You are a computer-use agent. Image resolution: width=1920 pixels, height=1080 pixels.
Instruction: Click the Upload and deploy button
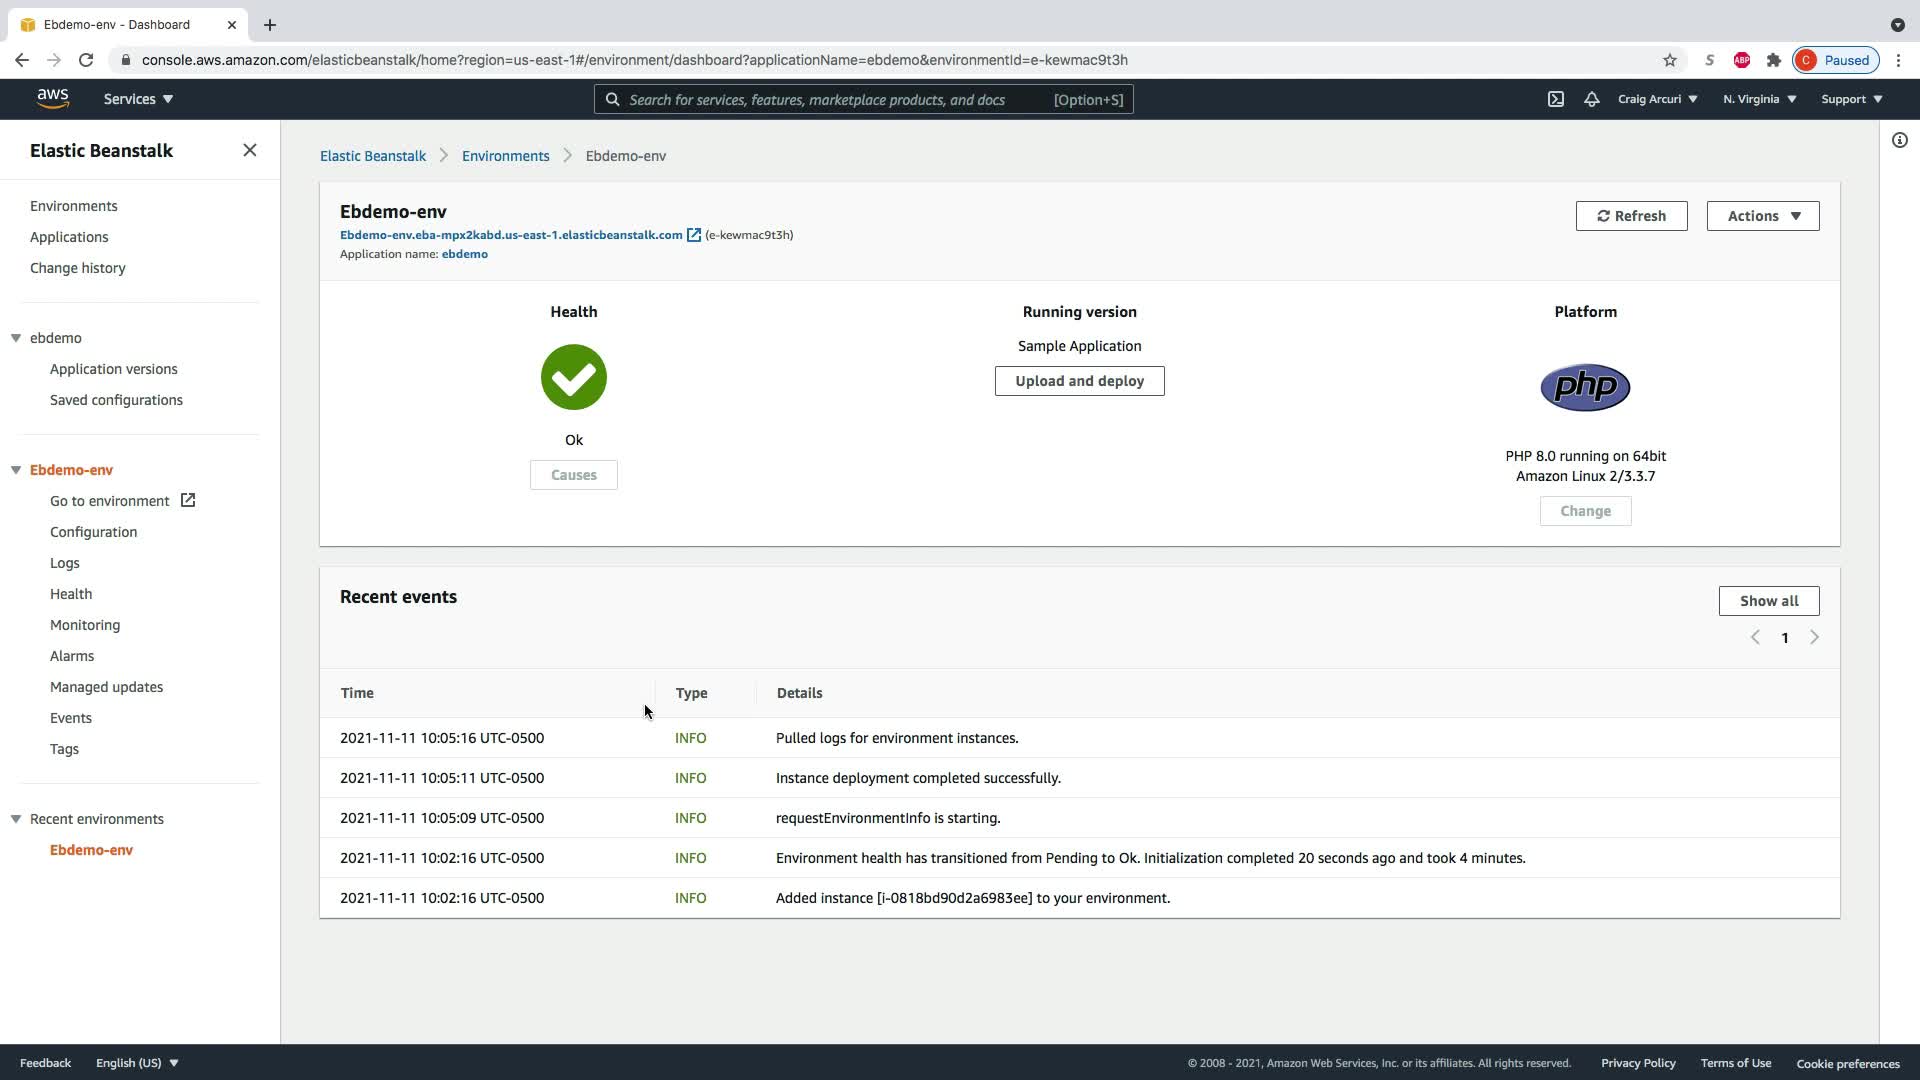pyautogui.click(x=1079, y=381)
